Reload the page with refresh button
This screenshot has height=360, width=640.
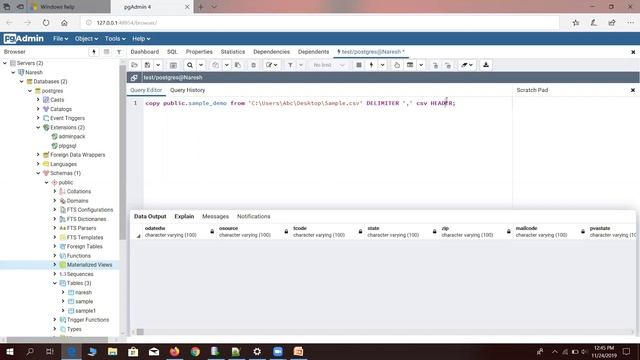[46, 23]
